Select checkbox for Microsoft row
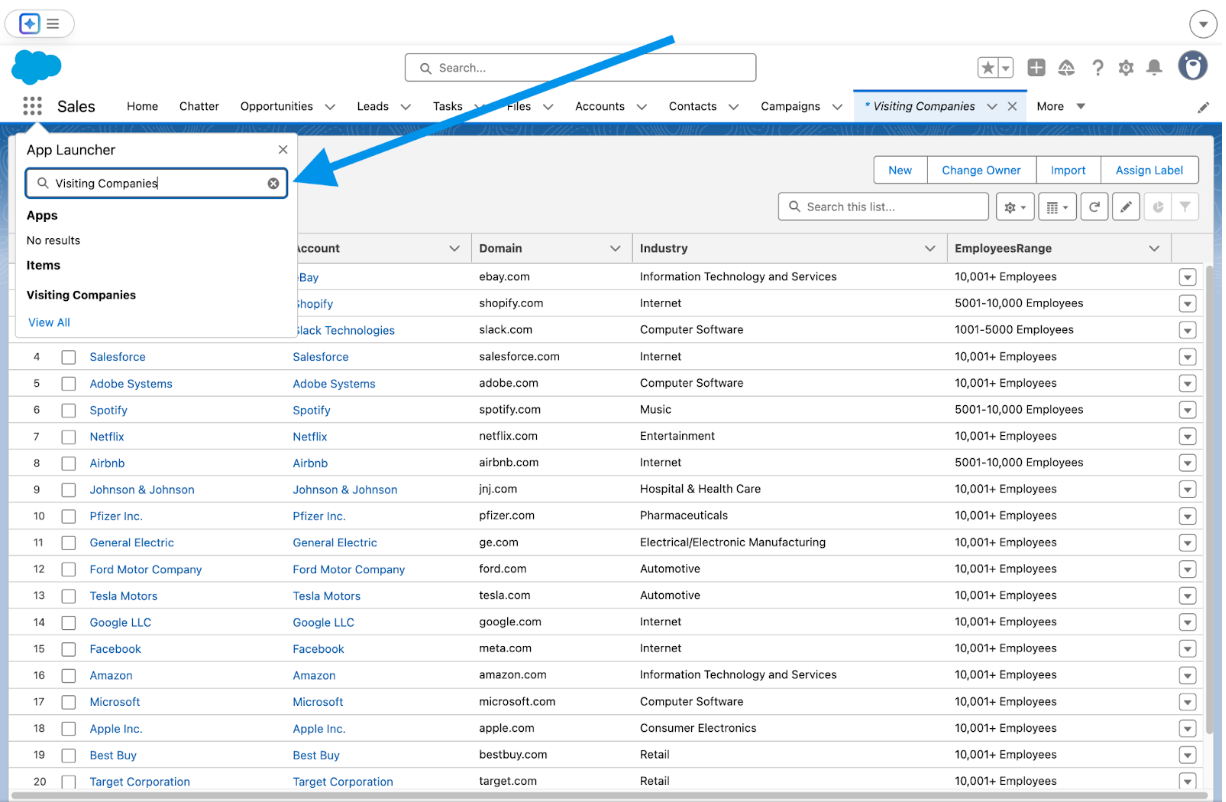Viewport: 1226px width, 802px height. point(69,702)
